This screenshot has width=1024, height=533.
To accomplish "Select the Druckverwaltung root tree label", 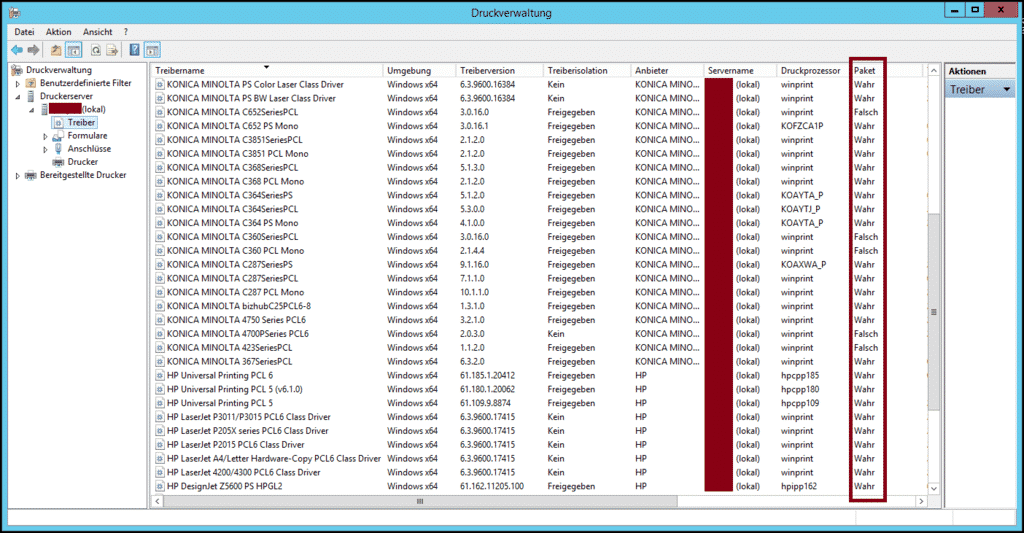I will (x=59, y=70).
